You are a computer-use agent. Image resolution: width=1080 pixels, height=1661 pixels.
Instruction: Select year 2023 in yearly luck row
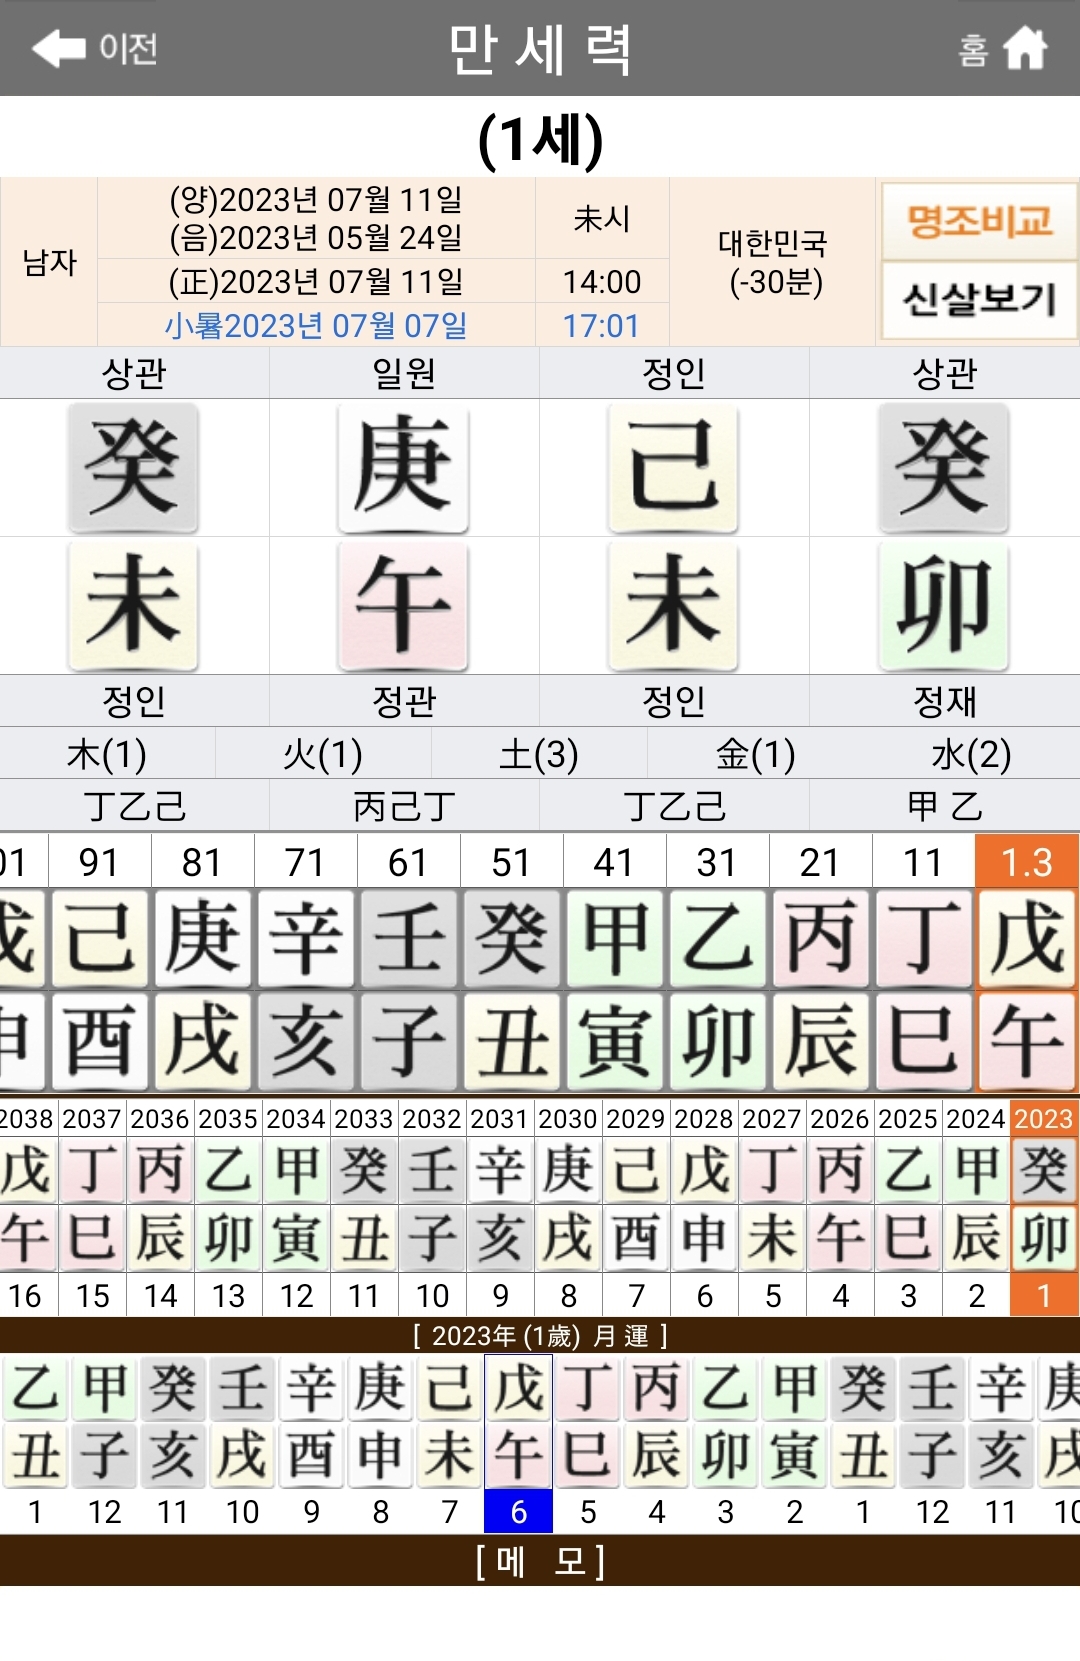1044,1209
